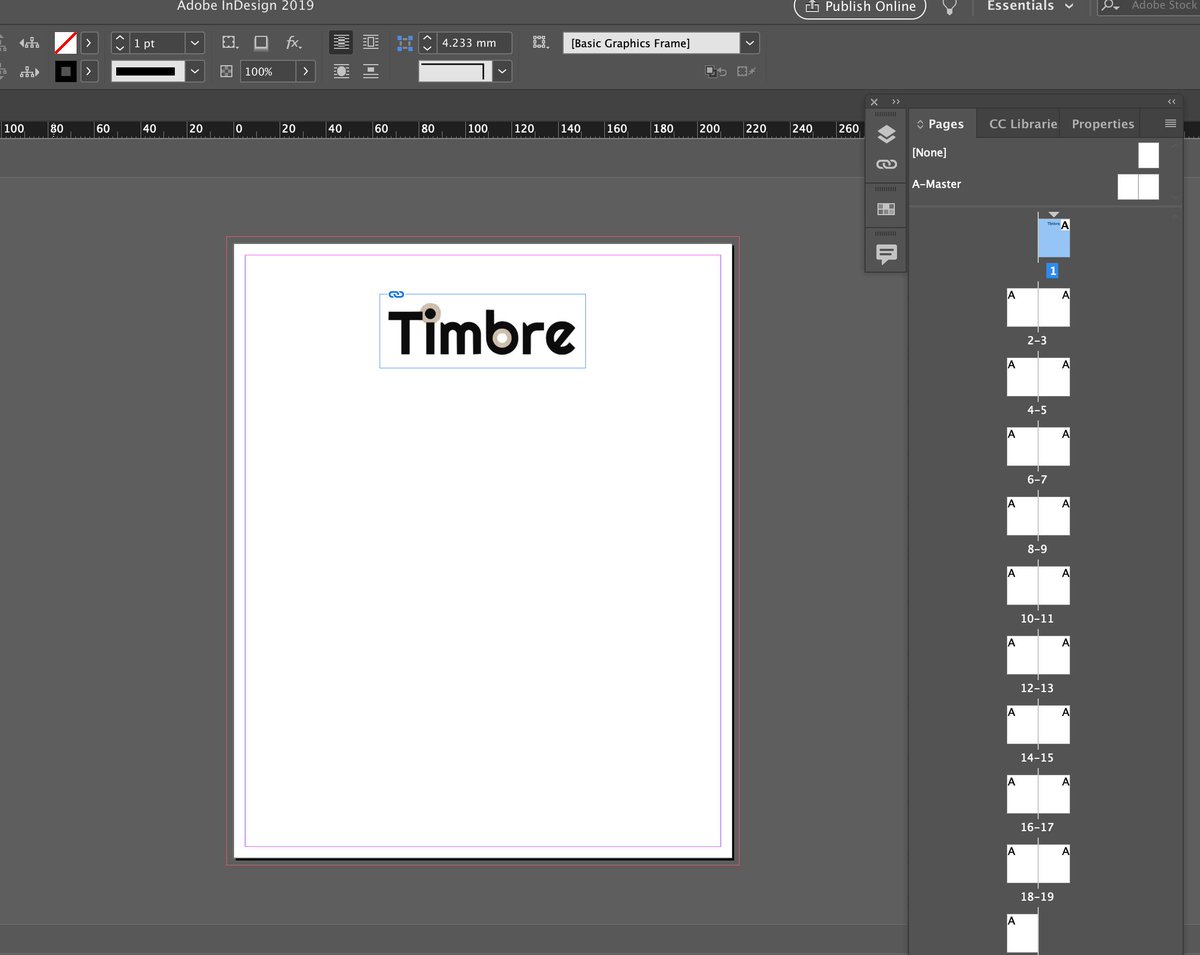Image resolution: width=1200 pixels, height=955 pixels.
Task: Open the fx effects menu icon
Action: [293, 43]
